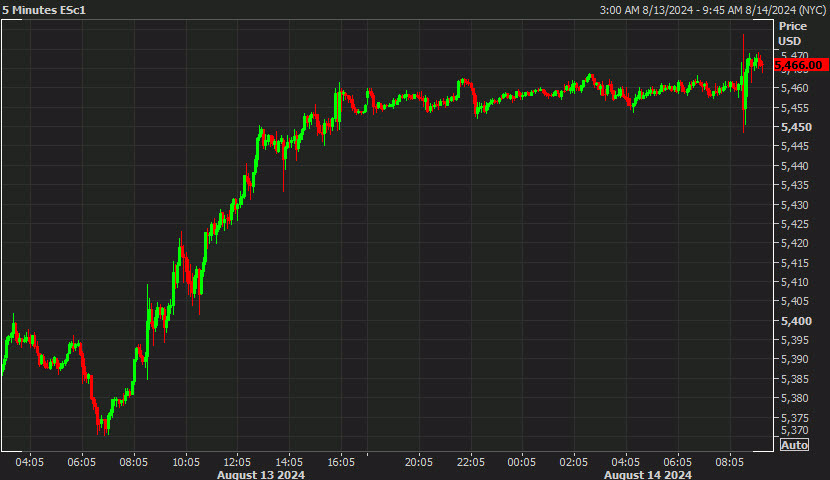Click the 5,450 price axis value
The height and width of the screenshot is (480, 830).
tap(796, 127)
